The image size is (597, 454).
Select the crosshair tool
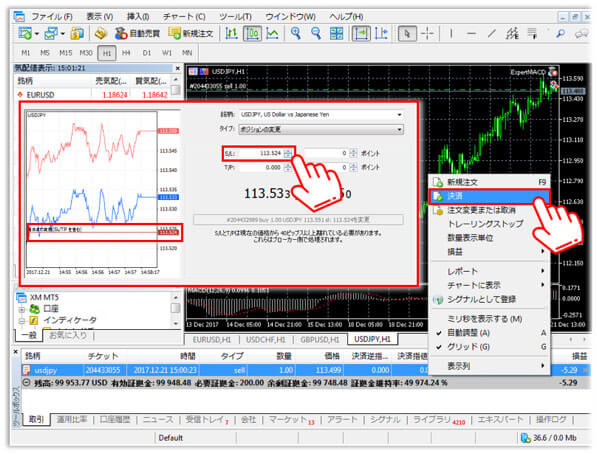(428, 34)
